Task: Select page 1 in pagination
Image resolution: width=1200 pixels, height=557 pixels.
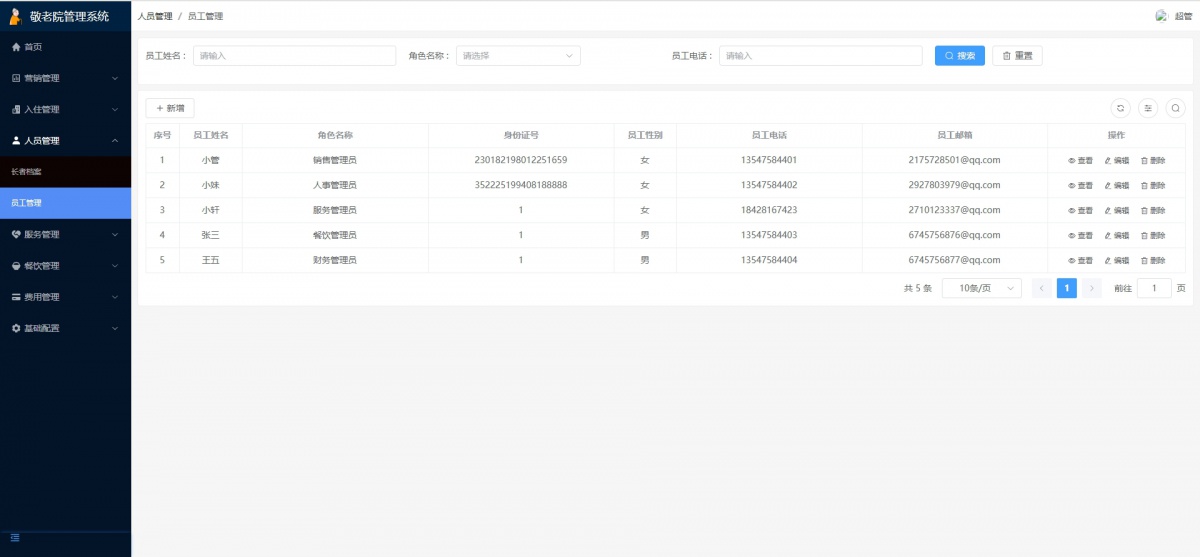Action: pos(1067,288)
